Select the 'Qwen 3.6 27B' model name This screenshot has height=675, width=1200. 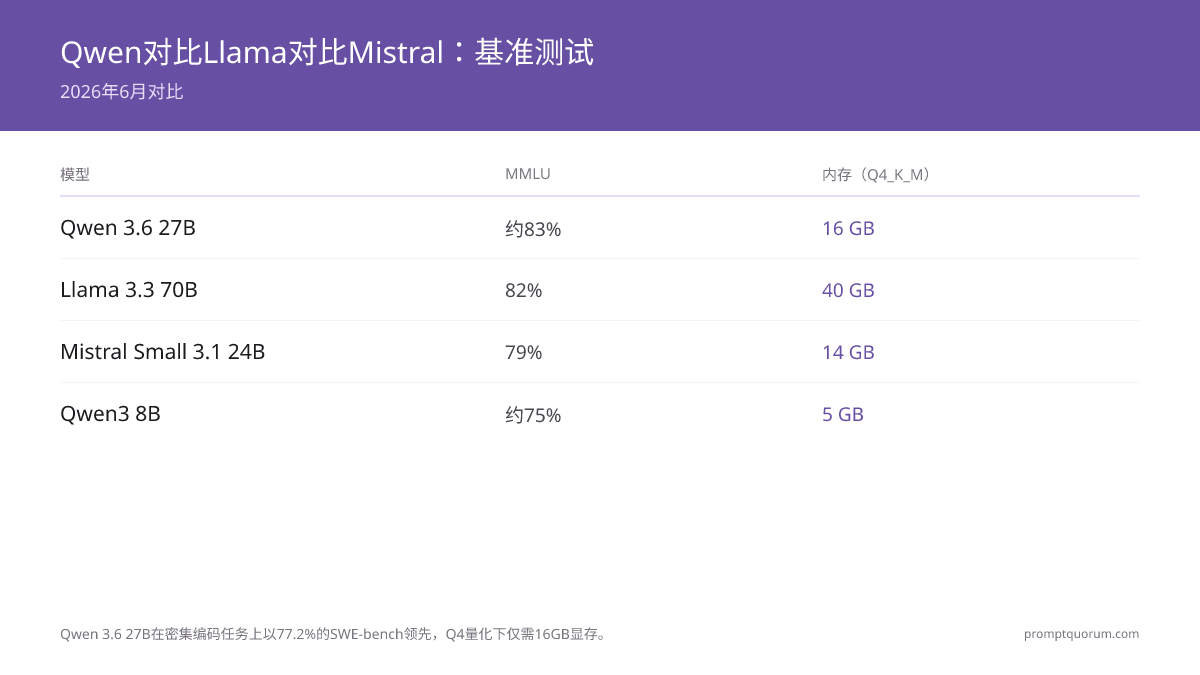[128, 228]
